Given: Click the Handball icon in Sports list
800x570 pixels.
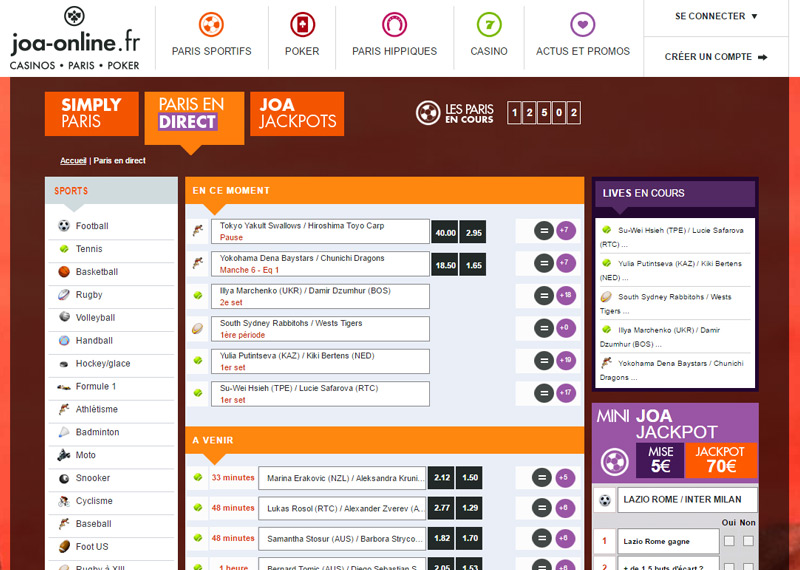Looking at the screenshot, I should click(x=64, y=340).
